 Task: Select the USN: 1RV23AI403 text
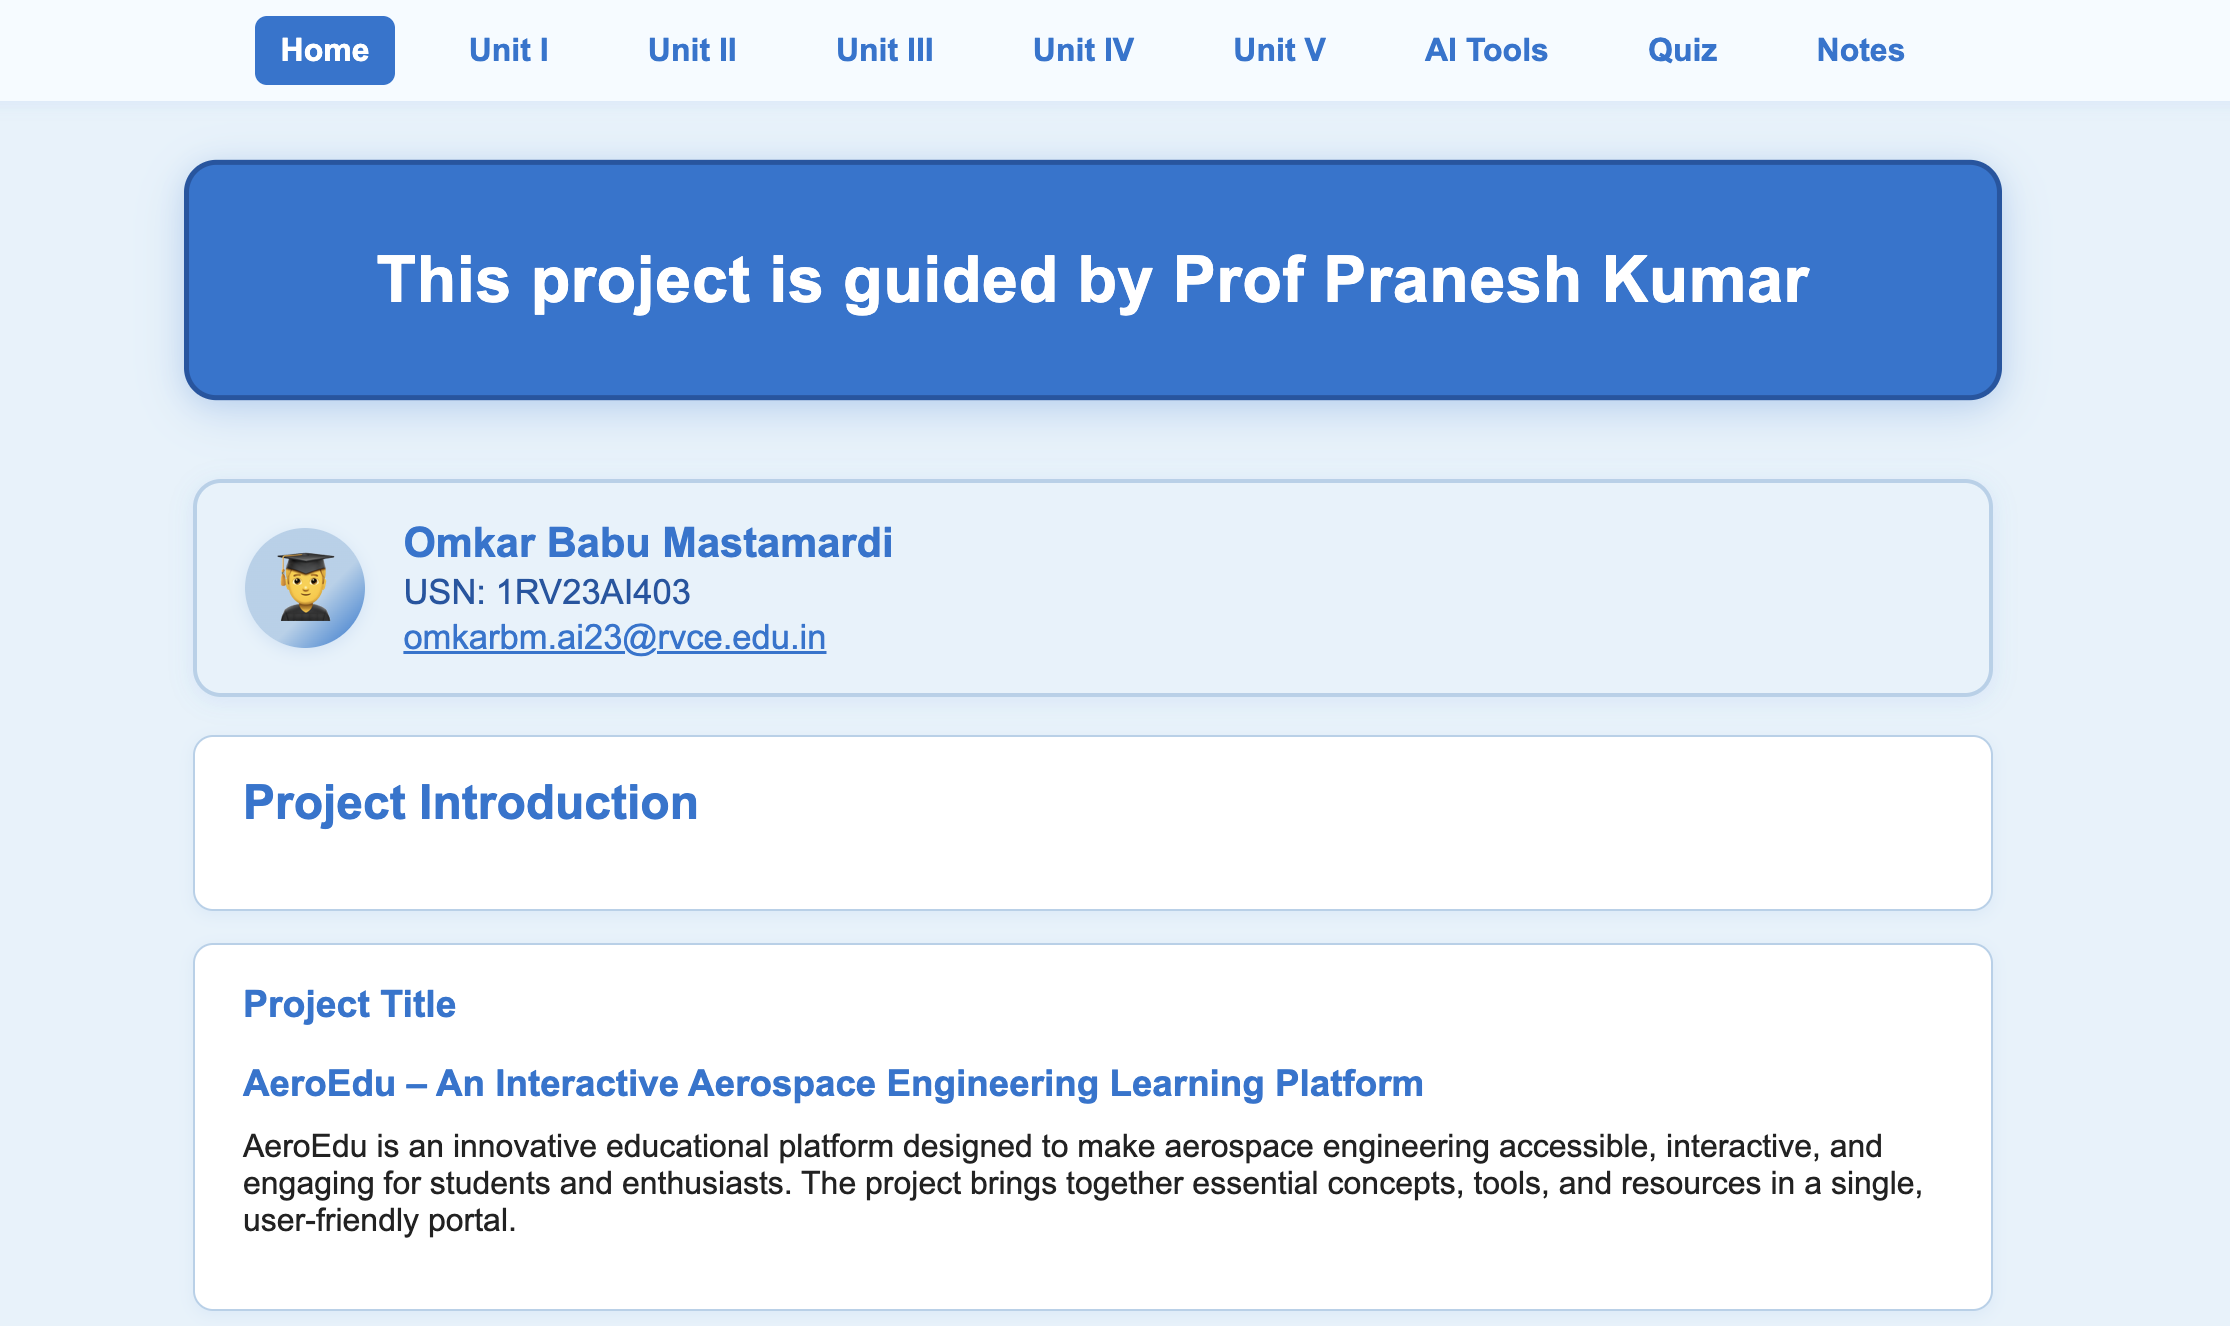click(546, 592)
